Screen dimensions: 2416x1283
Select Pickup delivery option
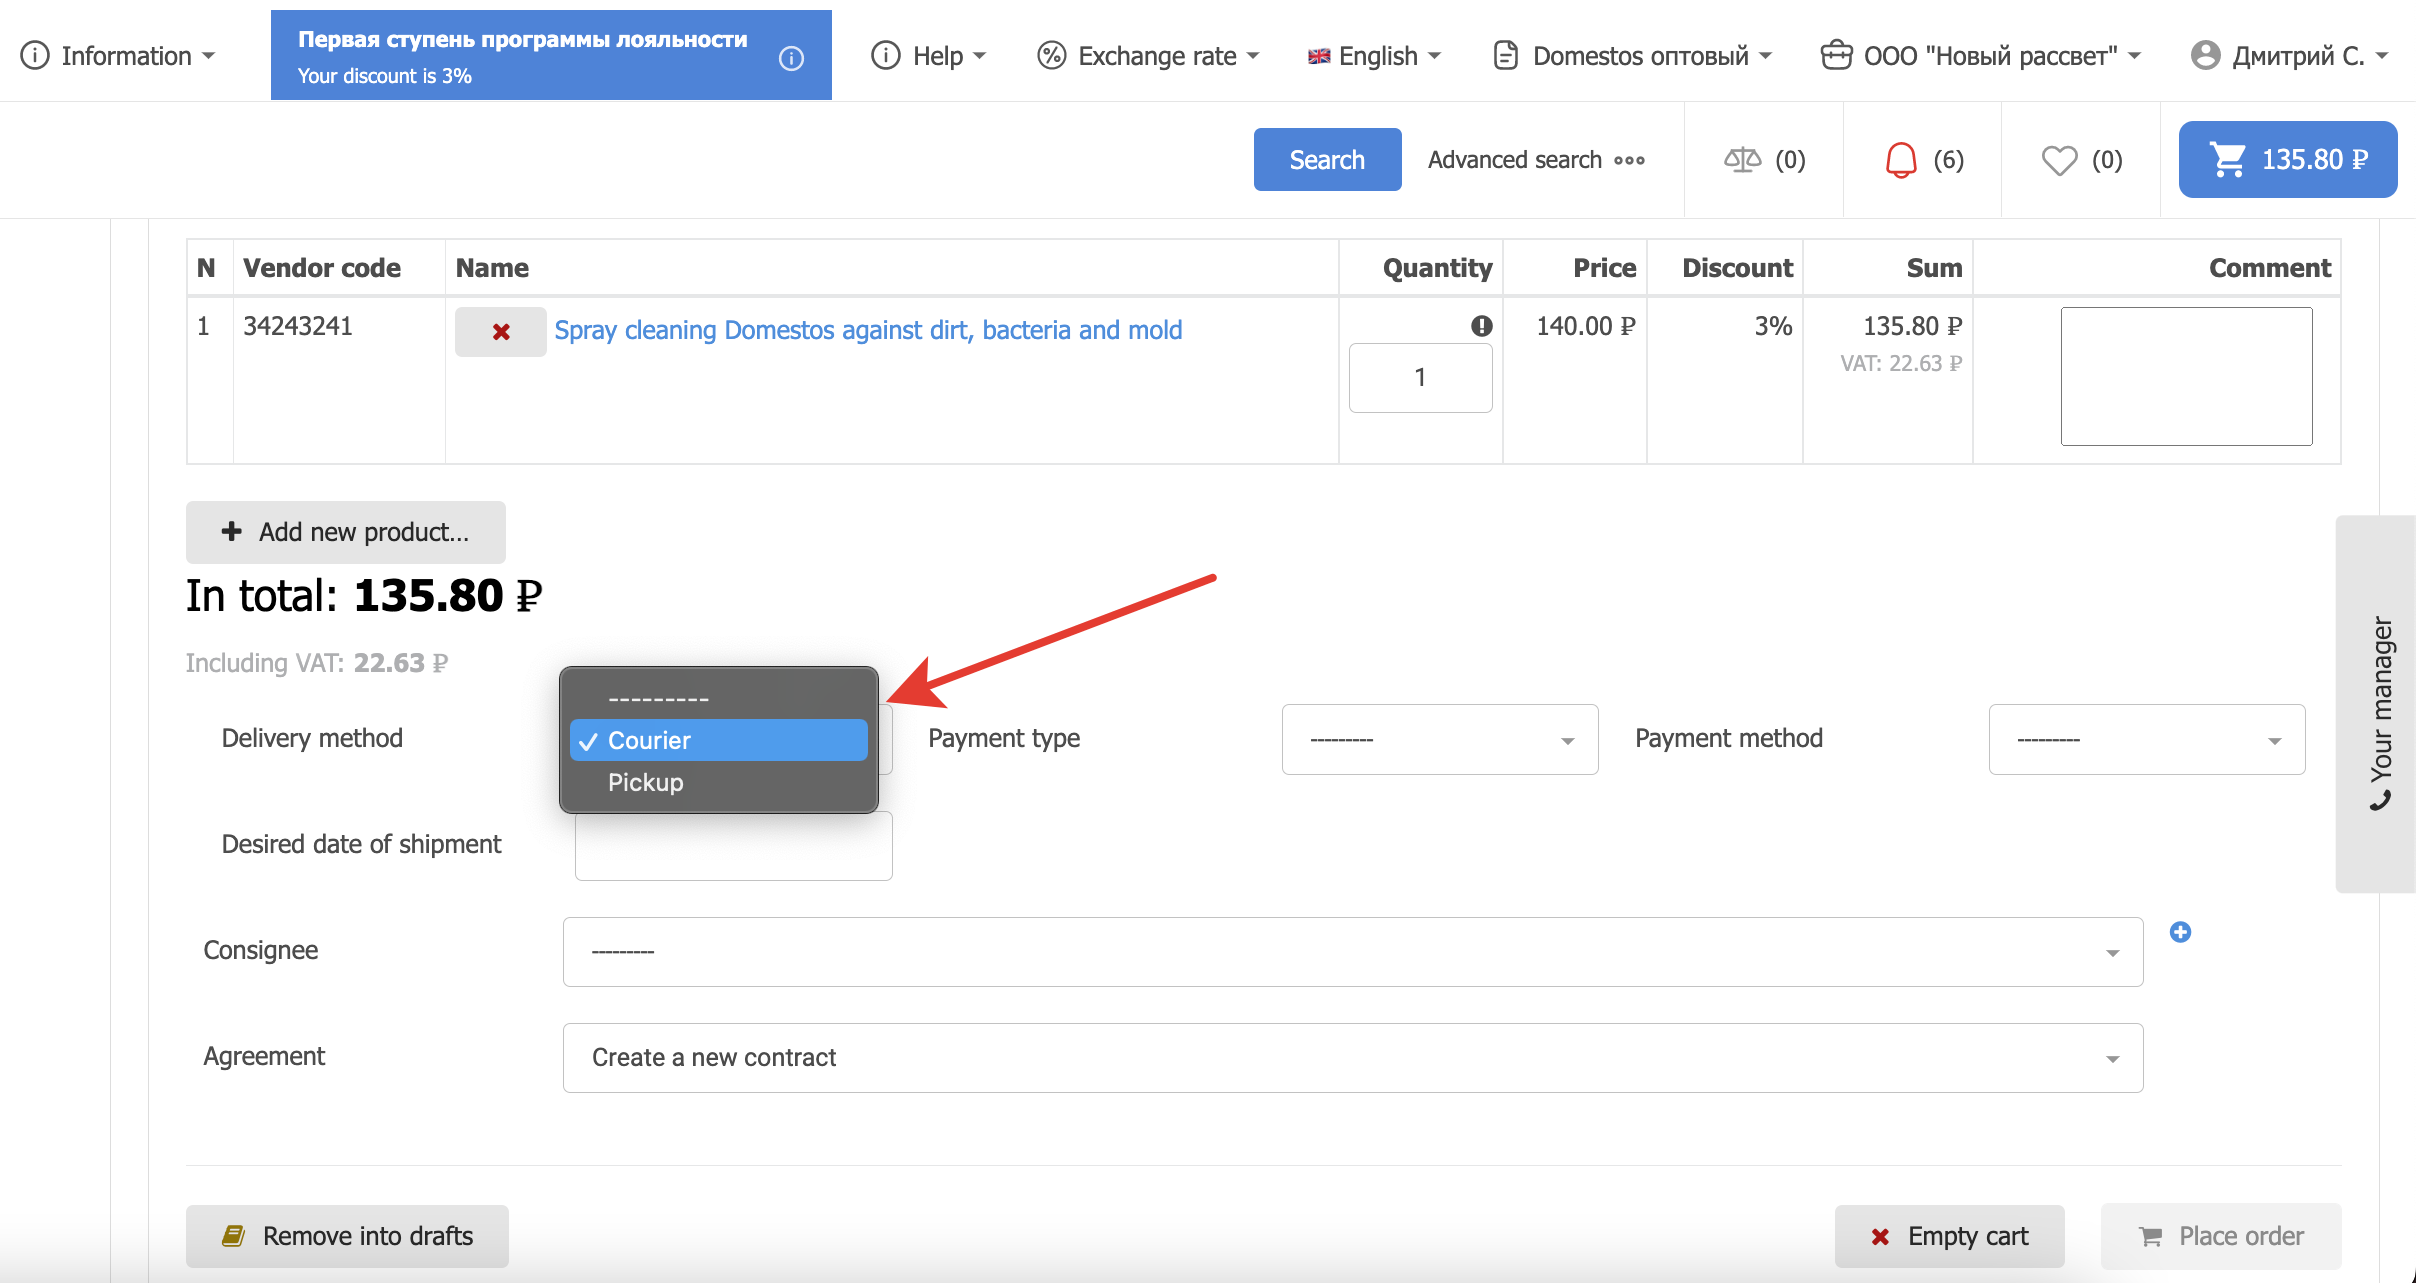pyautogui.click(x=646, y=782)
